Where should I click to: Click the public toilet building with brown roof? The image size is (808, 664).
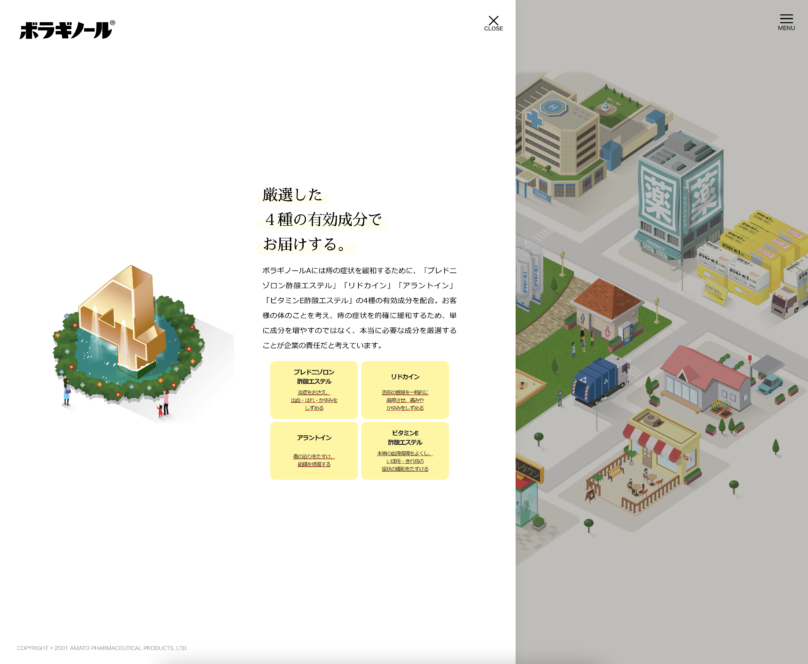tap(608, 314)
